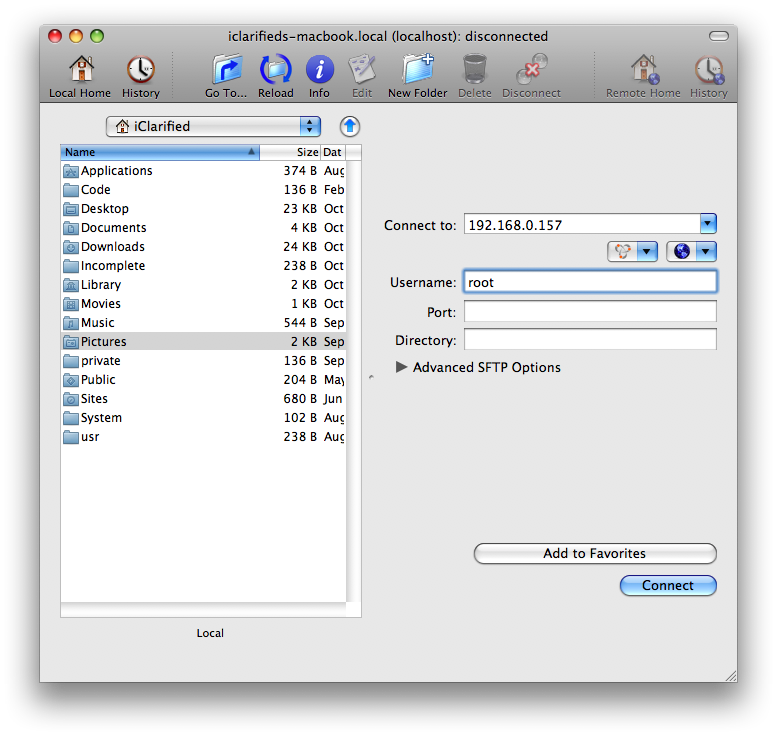Click the Remote Home toolbar icon
Image resolution: width=777 pixels, height=737 pixels.
tap(642, 71)
